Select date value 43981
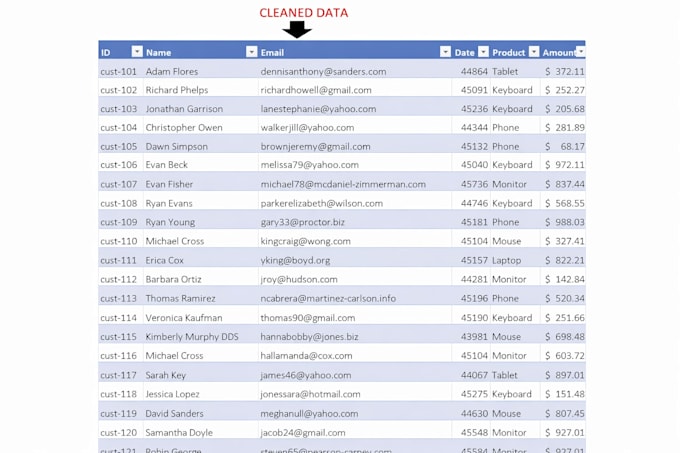 (x=474, y=336)
